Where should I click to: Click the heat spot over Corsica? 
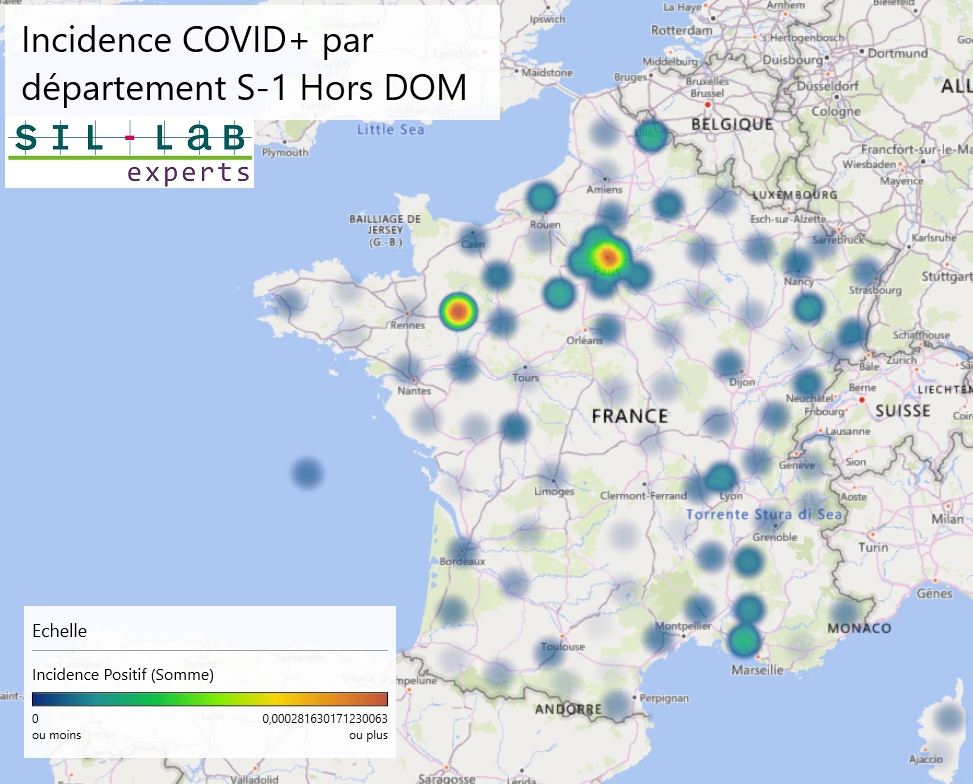(946, 718)
